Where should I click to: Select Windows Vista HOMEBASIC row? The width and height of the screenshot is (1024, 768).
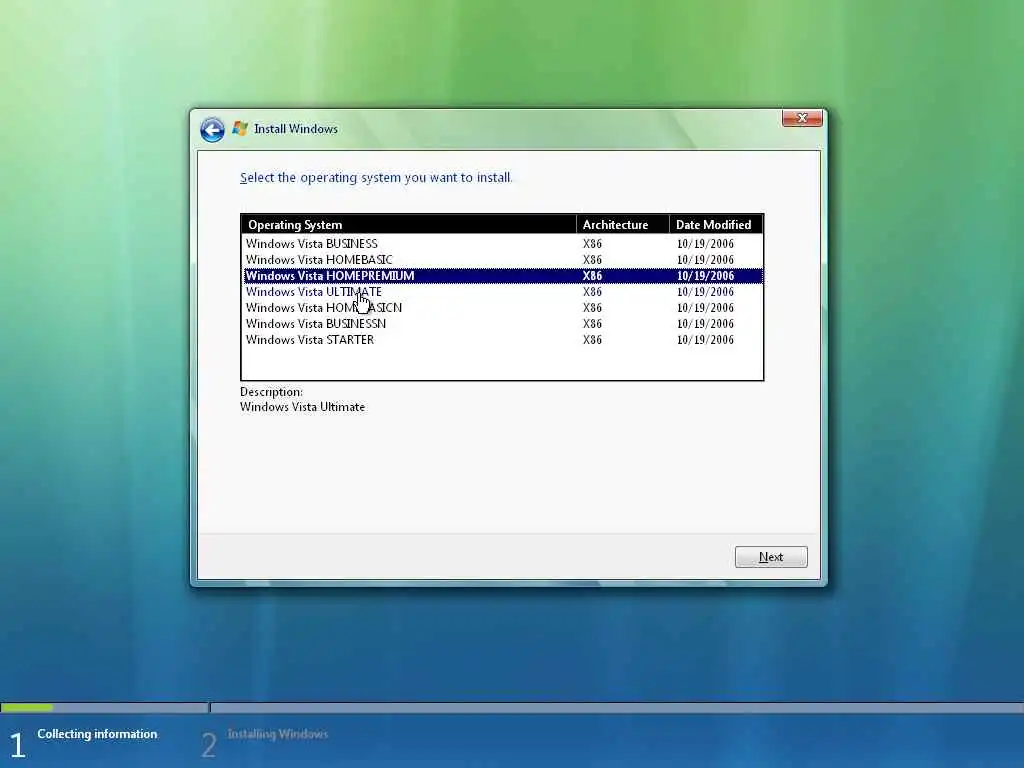click(x=502, y=260)
